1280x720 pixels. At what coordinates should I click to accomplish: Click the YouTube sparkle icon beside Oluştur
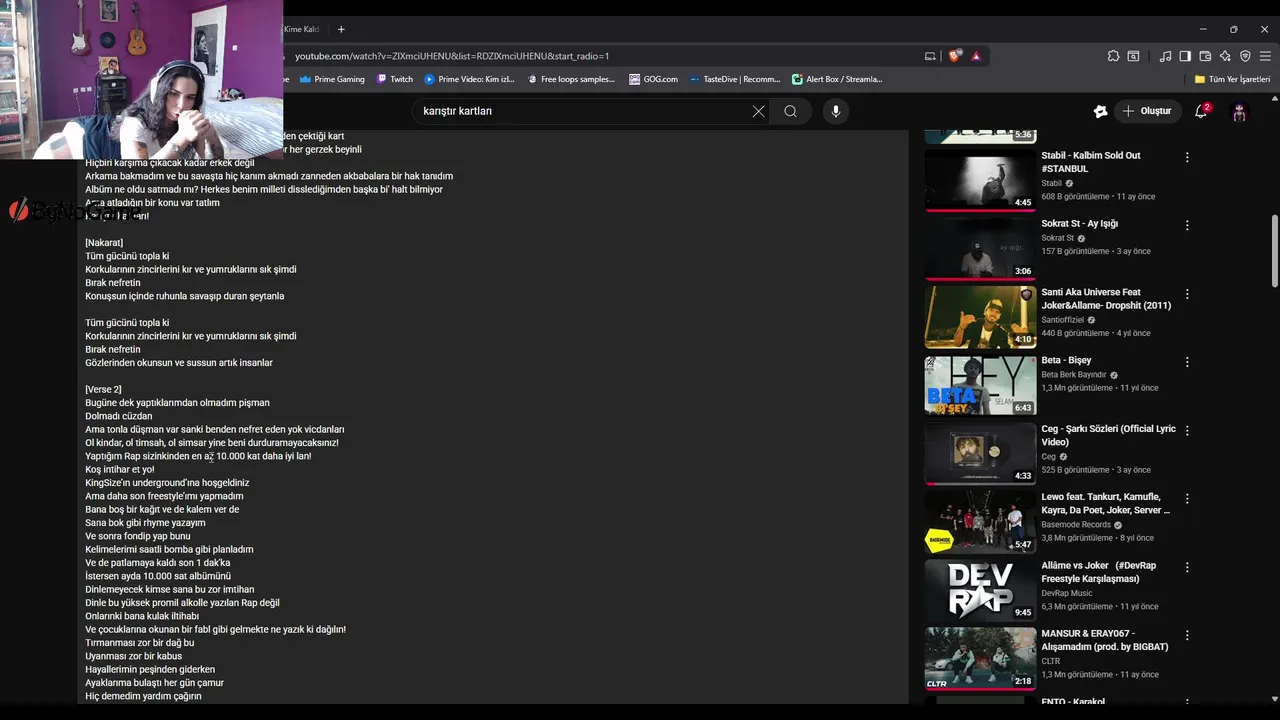point(1100,111)
